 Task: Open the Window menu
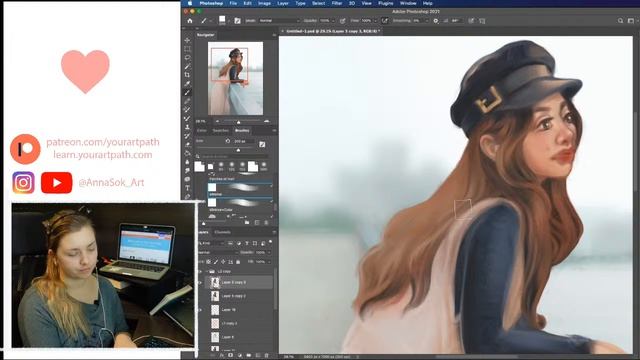[408, 3]
